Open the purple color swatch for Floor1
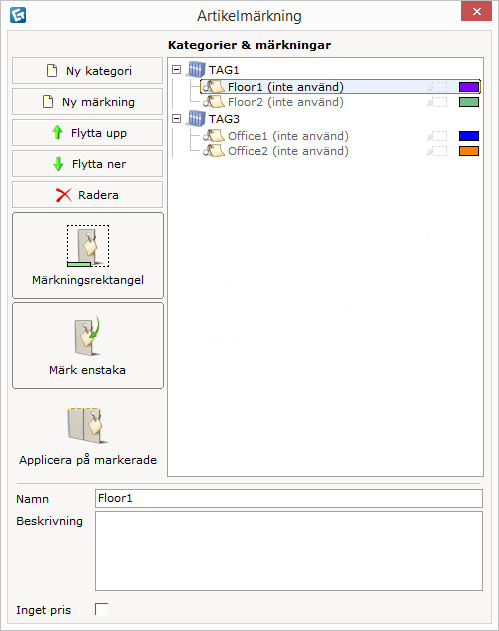Screen dimensions: 499x631 pyautogui.click(x=469, y=87)
